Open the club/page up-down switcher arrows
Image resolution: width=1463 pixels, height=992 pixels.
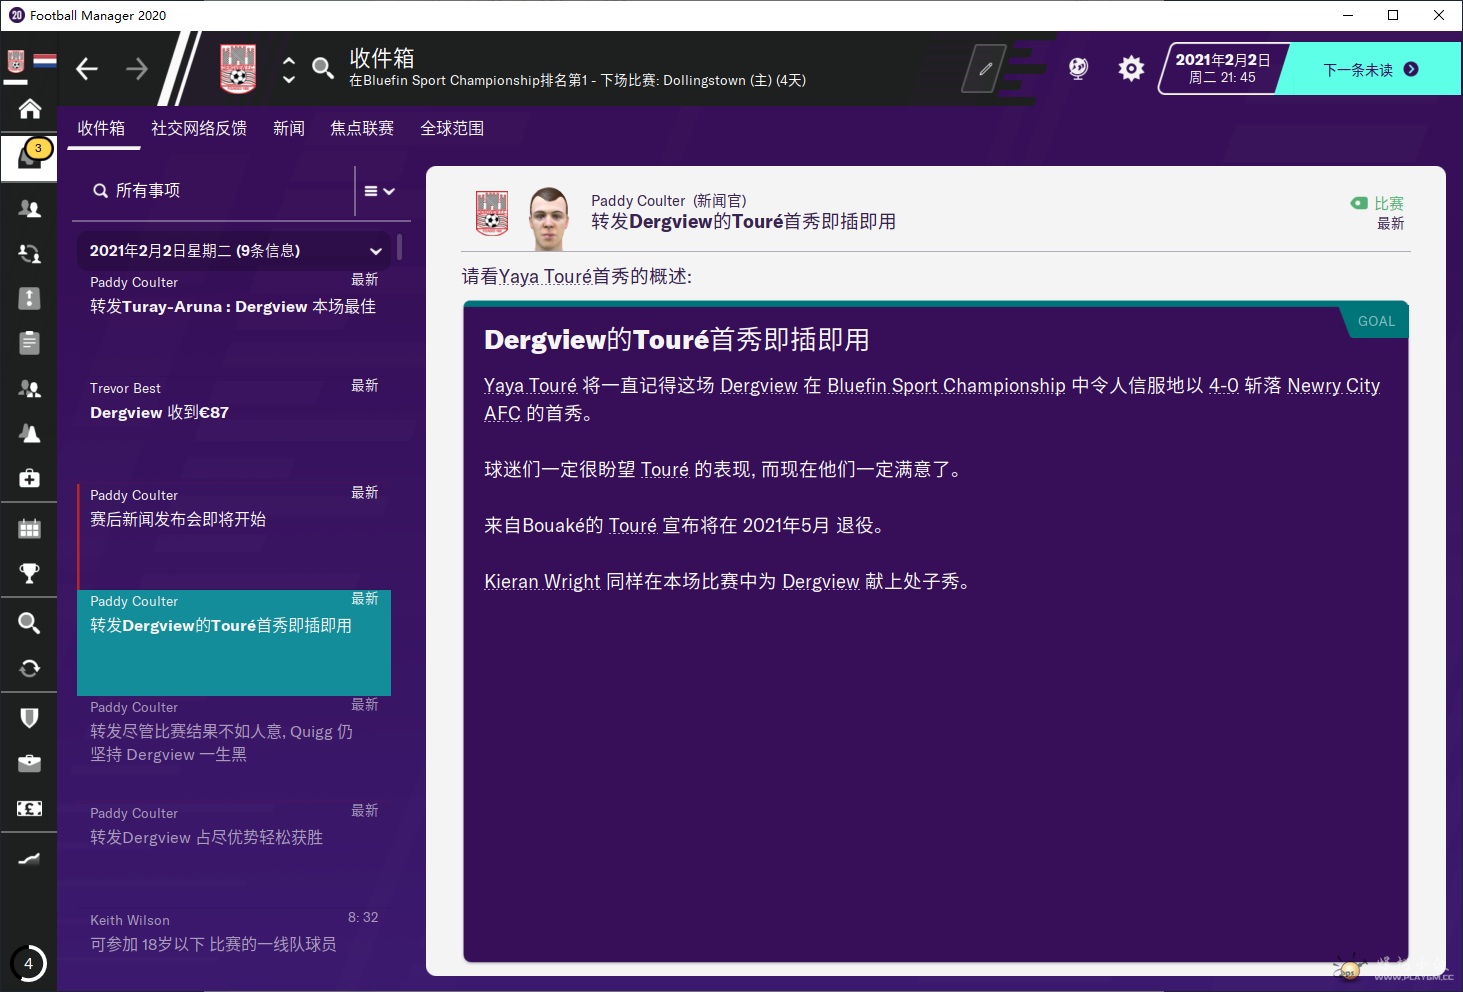[289, 69]
